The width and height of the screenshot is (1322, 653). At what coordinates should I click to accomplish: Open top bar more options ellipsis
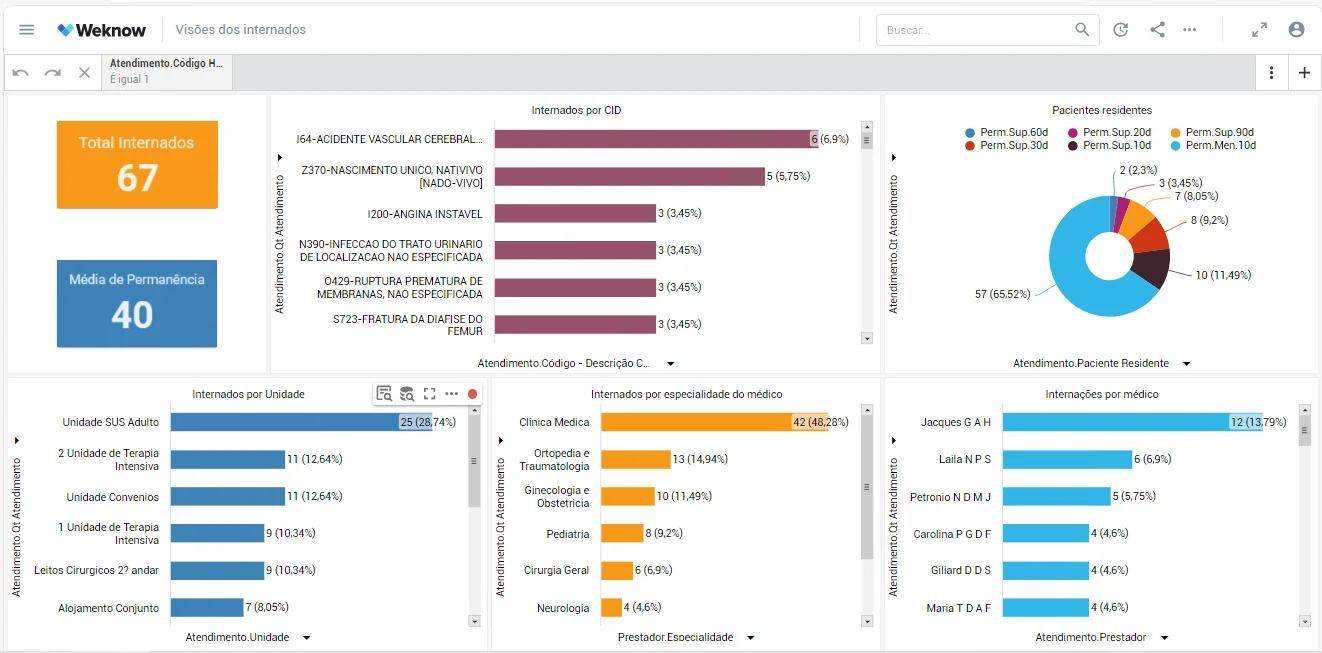point(1190,30)
